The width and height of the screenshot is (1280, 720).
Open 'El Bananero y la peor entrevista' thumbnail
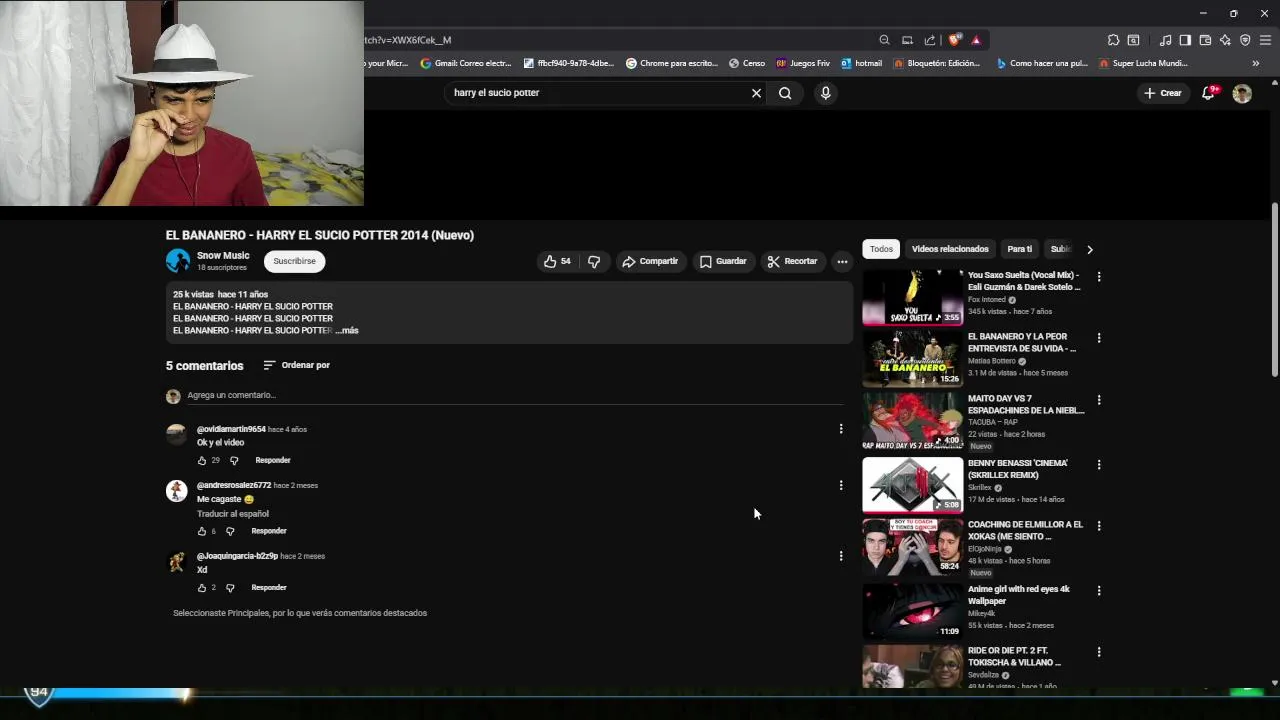pos(913,358)
